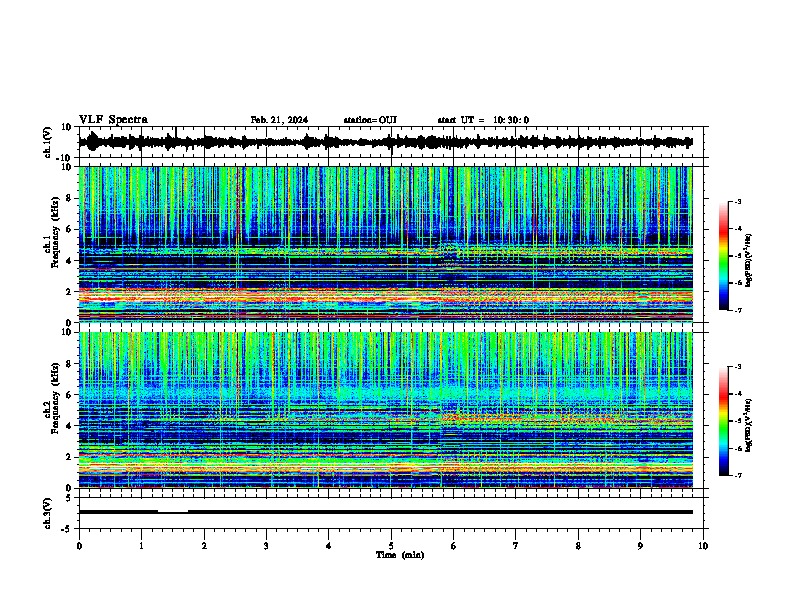The width and height of the screenshot is (792, 612).
Task: Click the ch.2 color scale bar
Action: point(724,421)
